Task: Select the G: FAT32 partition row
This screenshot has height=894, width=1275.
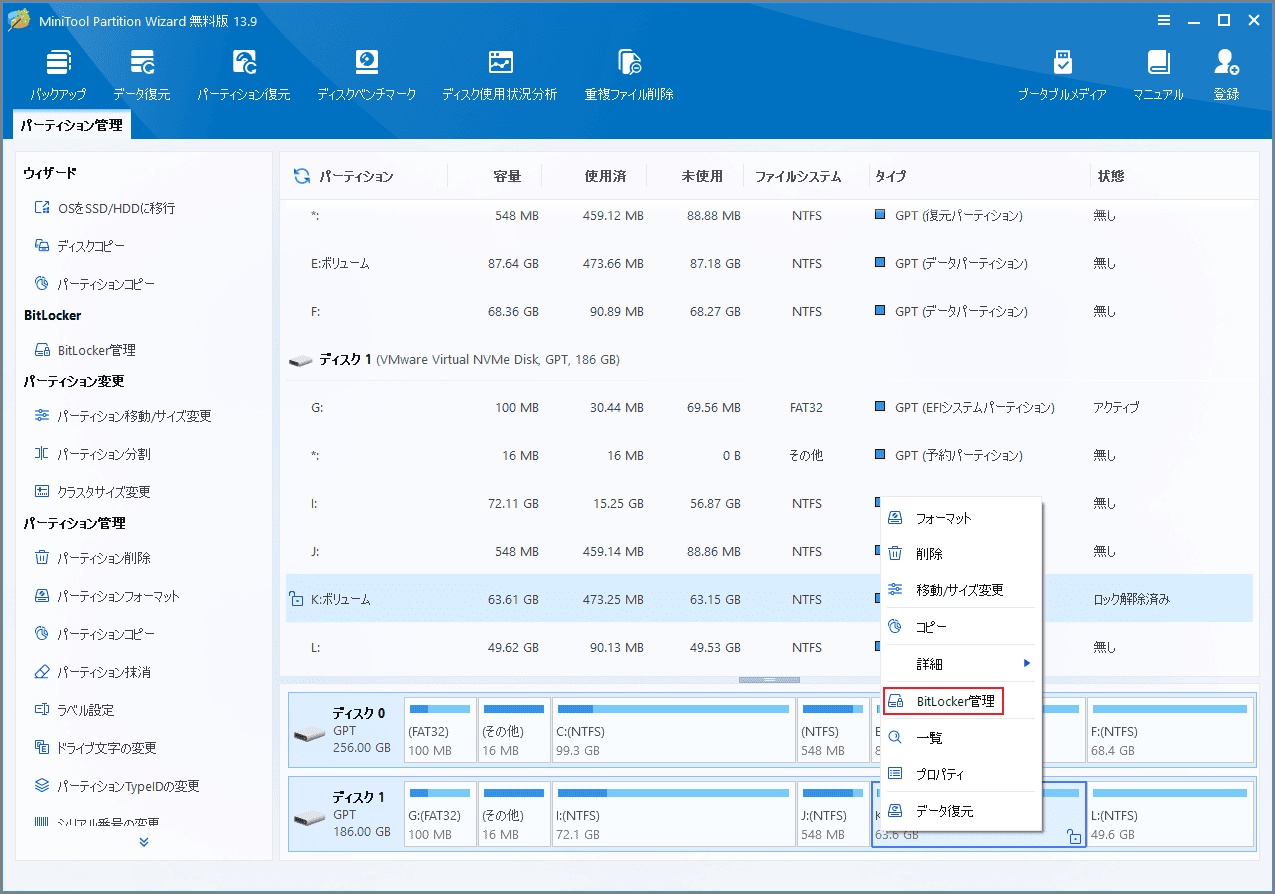Action: coord(769,408)
